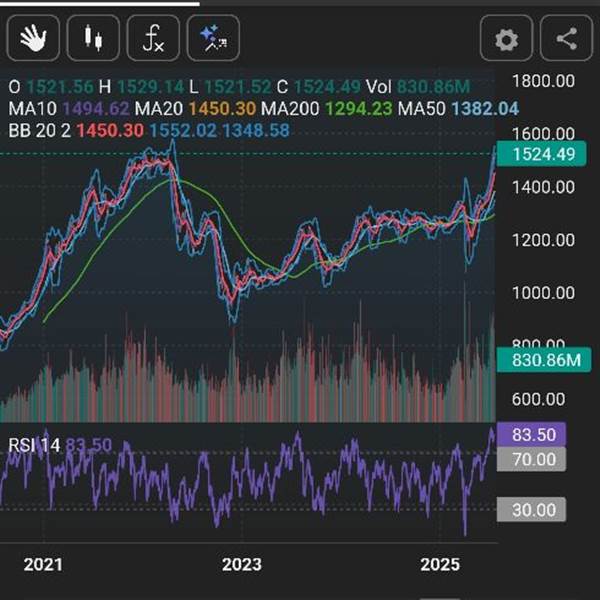Select the hand pan tool
The width and height of the screenshot is (600, 600).
click(33, 38)
